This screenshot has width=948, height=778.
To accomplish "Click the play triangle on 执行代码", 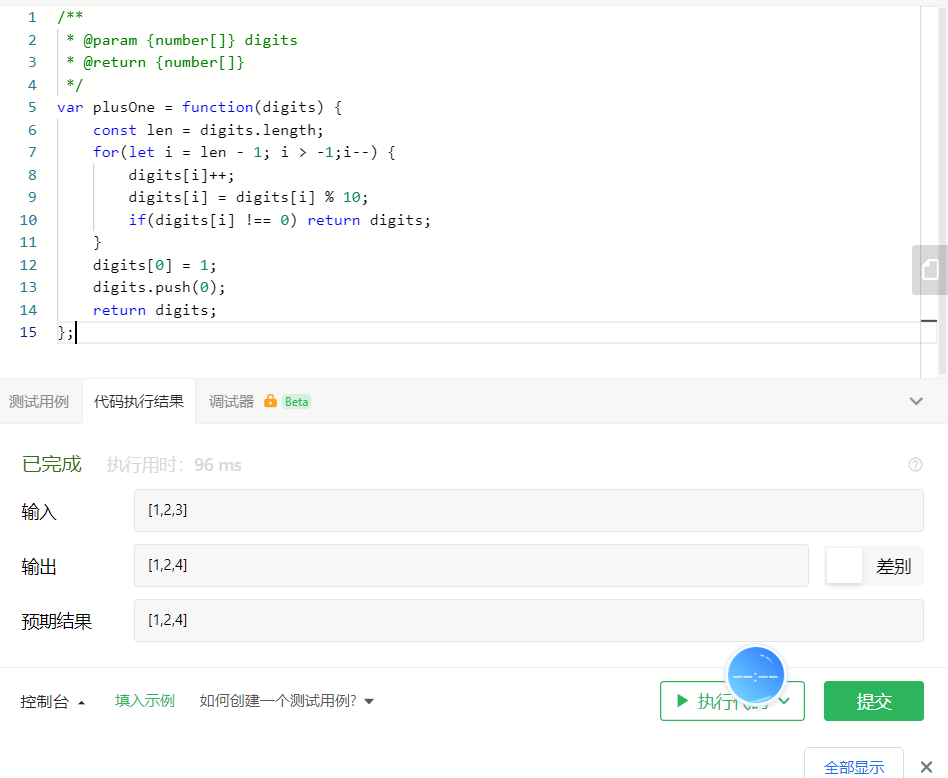I will coord(683,701).
